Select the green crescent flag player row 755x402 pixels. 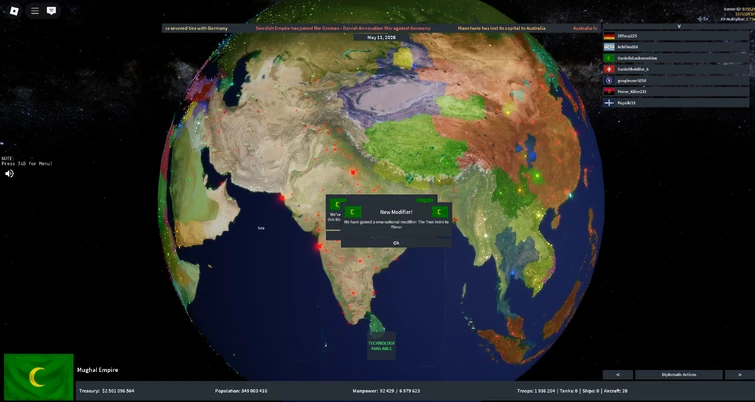pyautogui.click(x=676, y=58)
